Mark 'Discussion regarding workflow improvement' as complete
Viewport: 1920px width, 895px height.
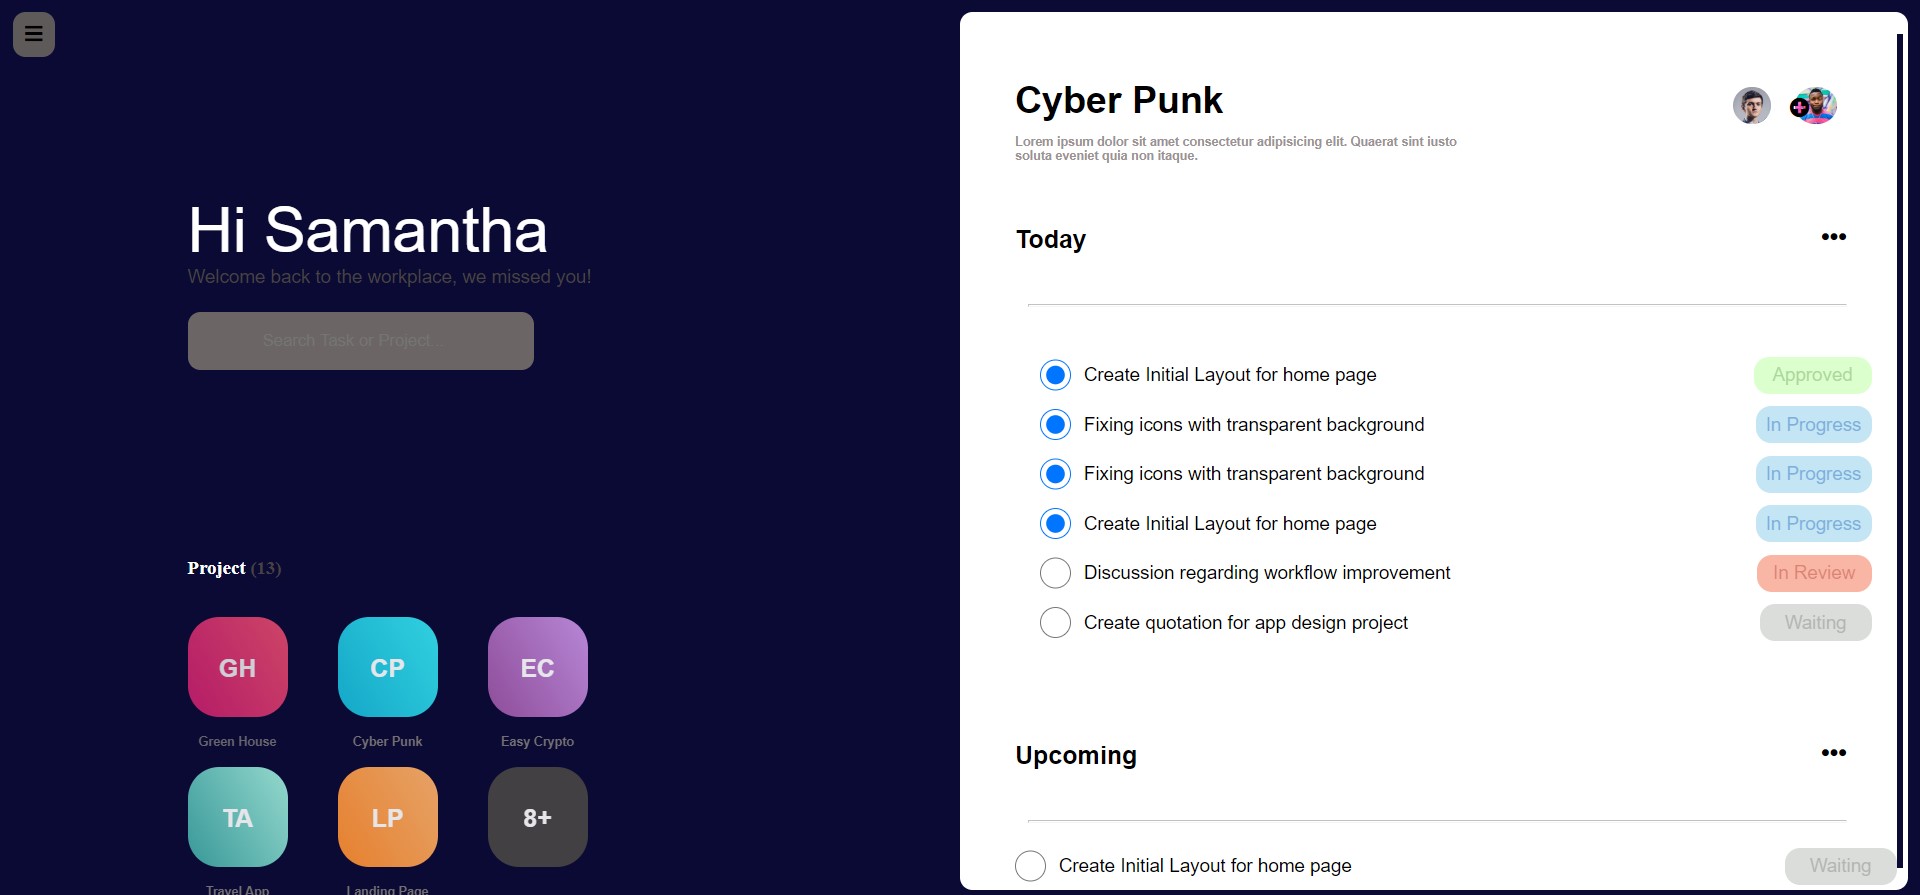pos(1055,572)
